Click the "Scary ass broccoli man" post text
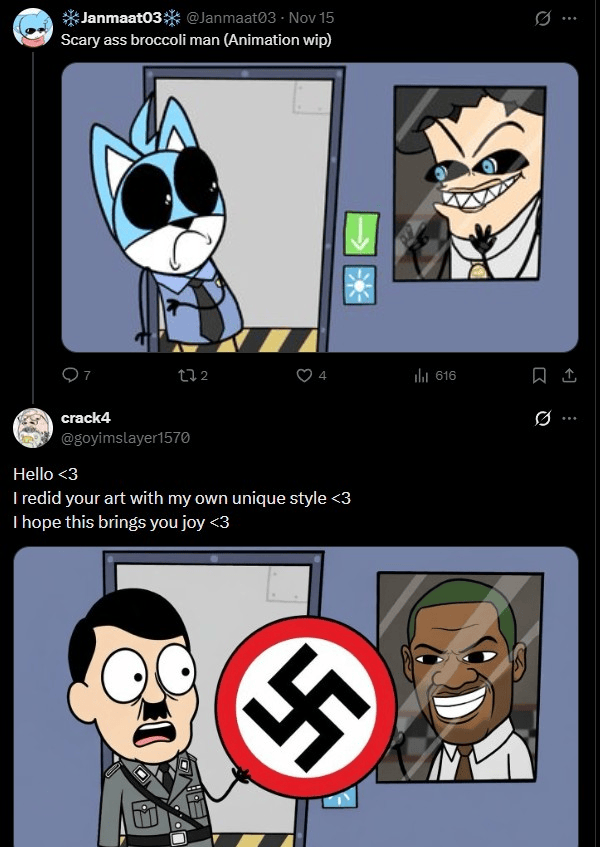 pos(195,40)
